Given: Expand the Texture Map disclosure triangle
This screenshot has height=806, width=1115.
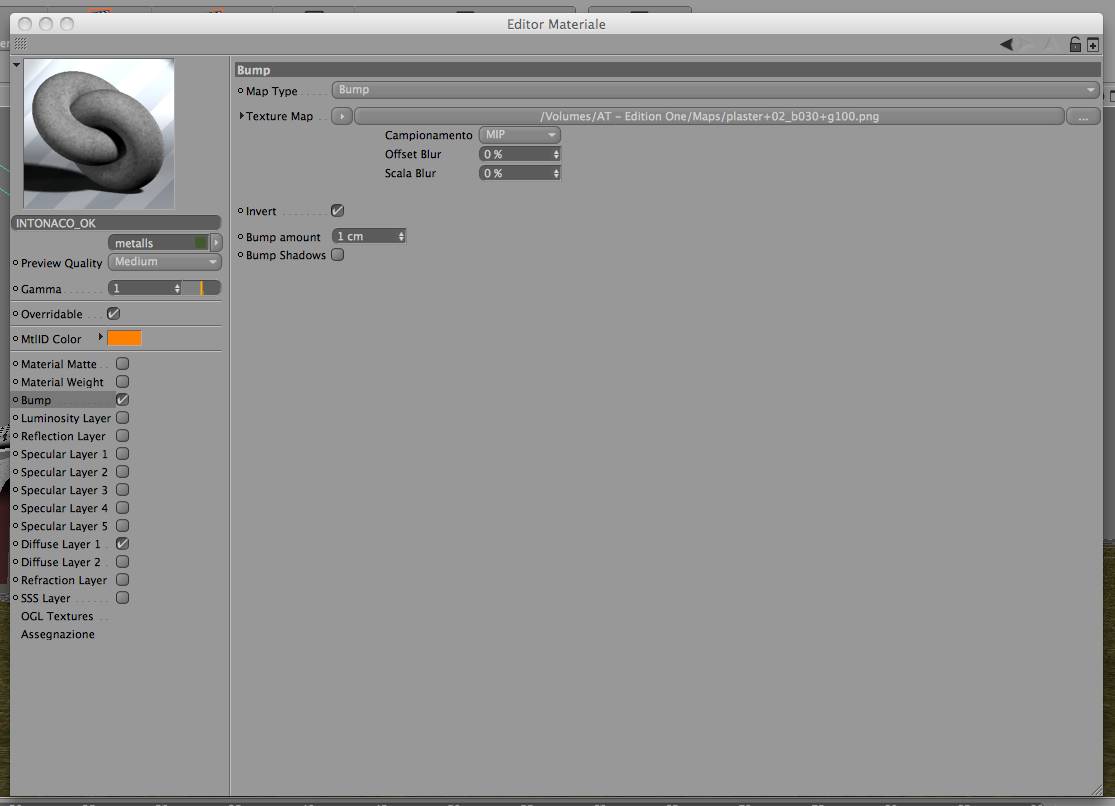Looking at the screenshot, I should (242, 115).
